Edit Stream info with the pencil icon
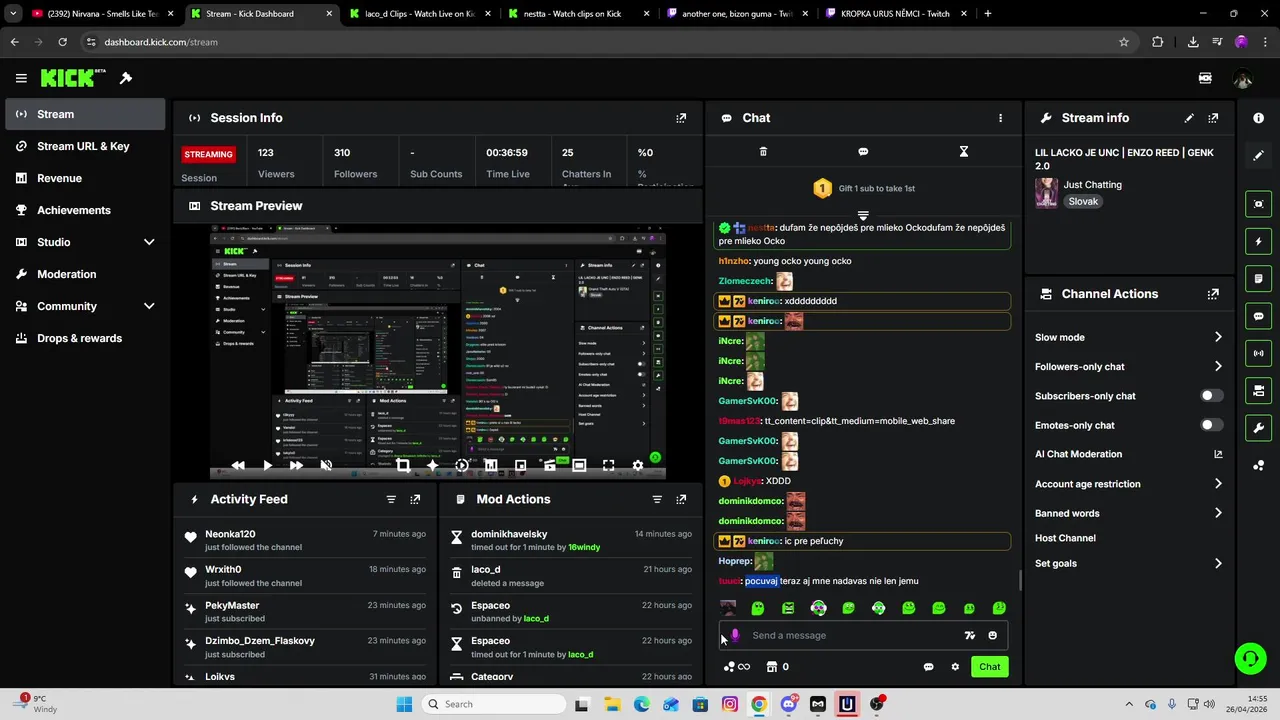Image resolution: width=1280 pixels, height=720 pixels. [1189, 118]
